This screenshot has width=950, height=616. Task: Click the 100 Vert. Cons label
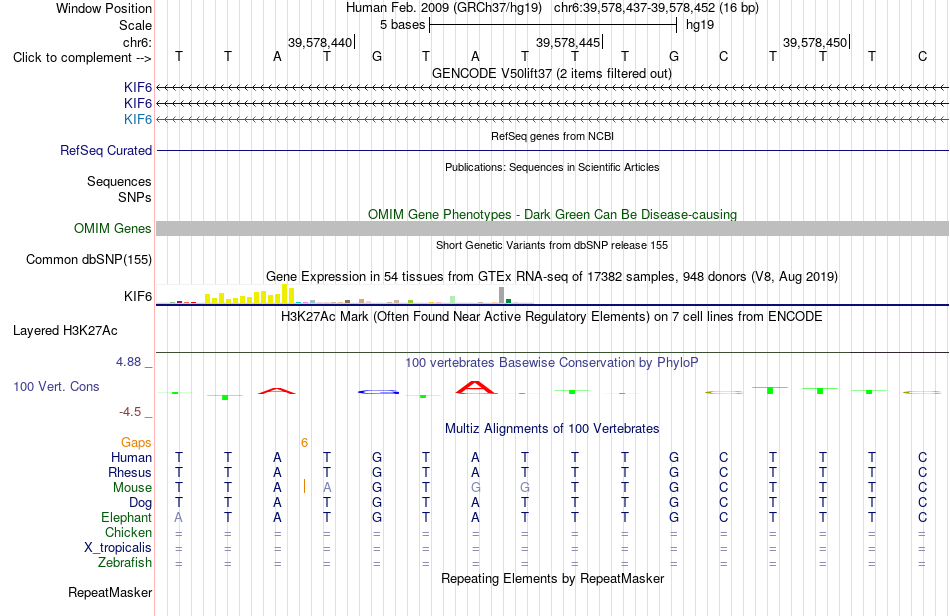click(56, 386)
